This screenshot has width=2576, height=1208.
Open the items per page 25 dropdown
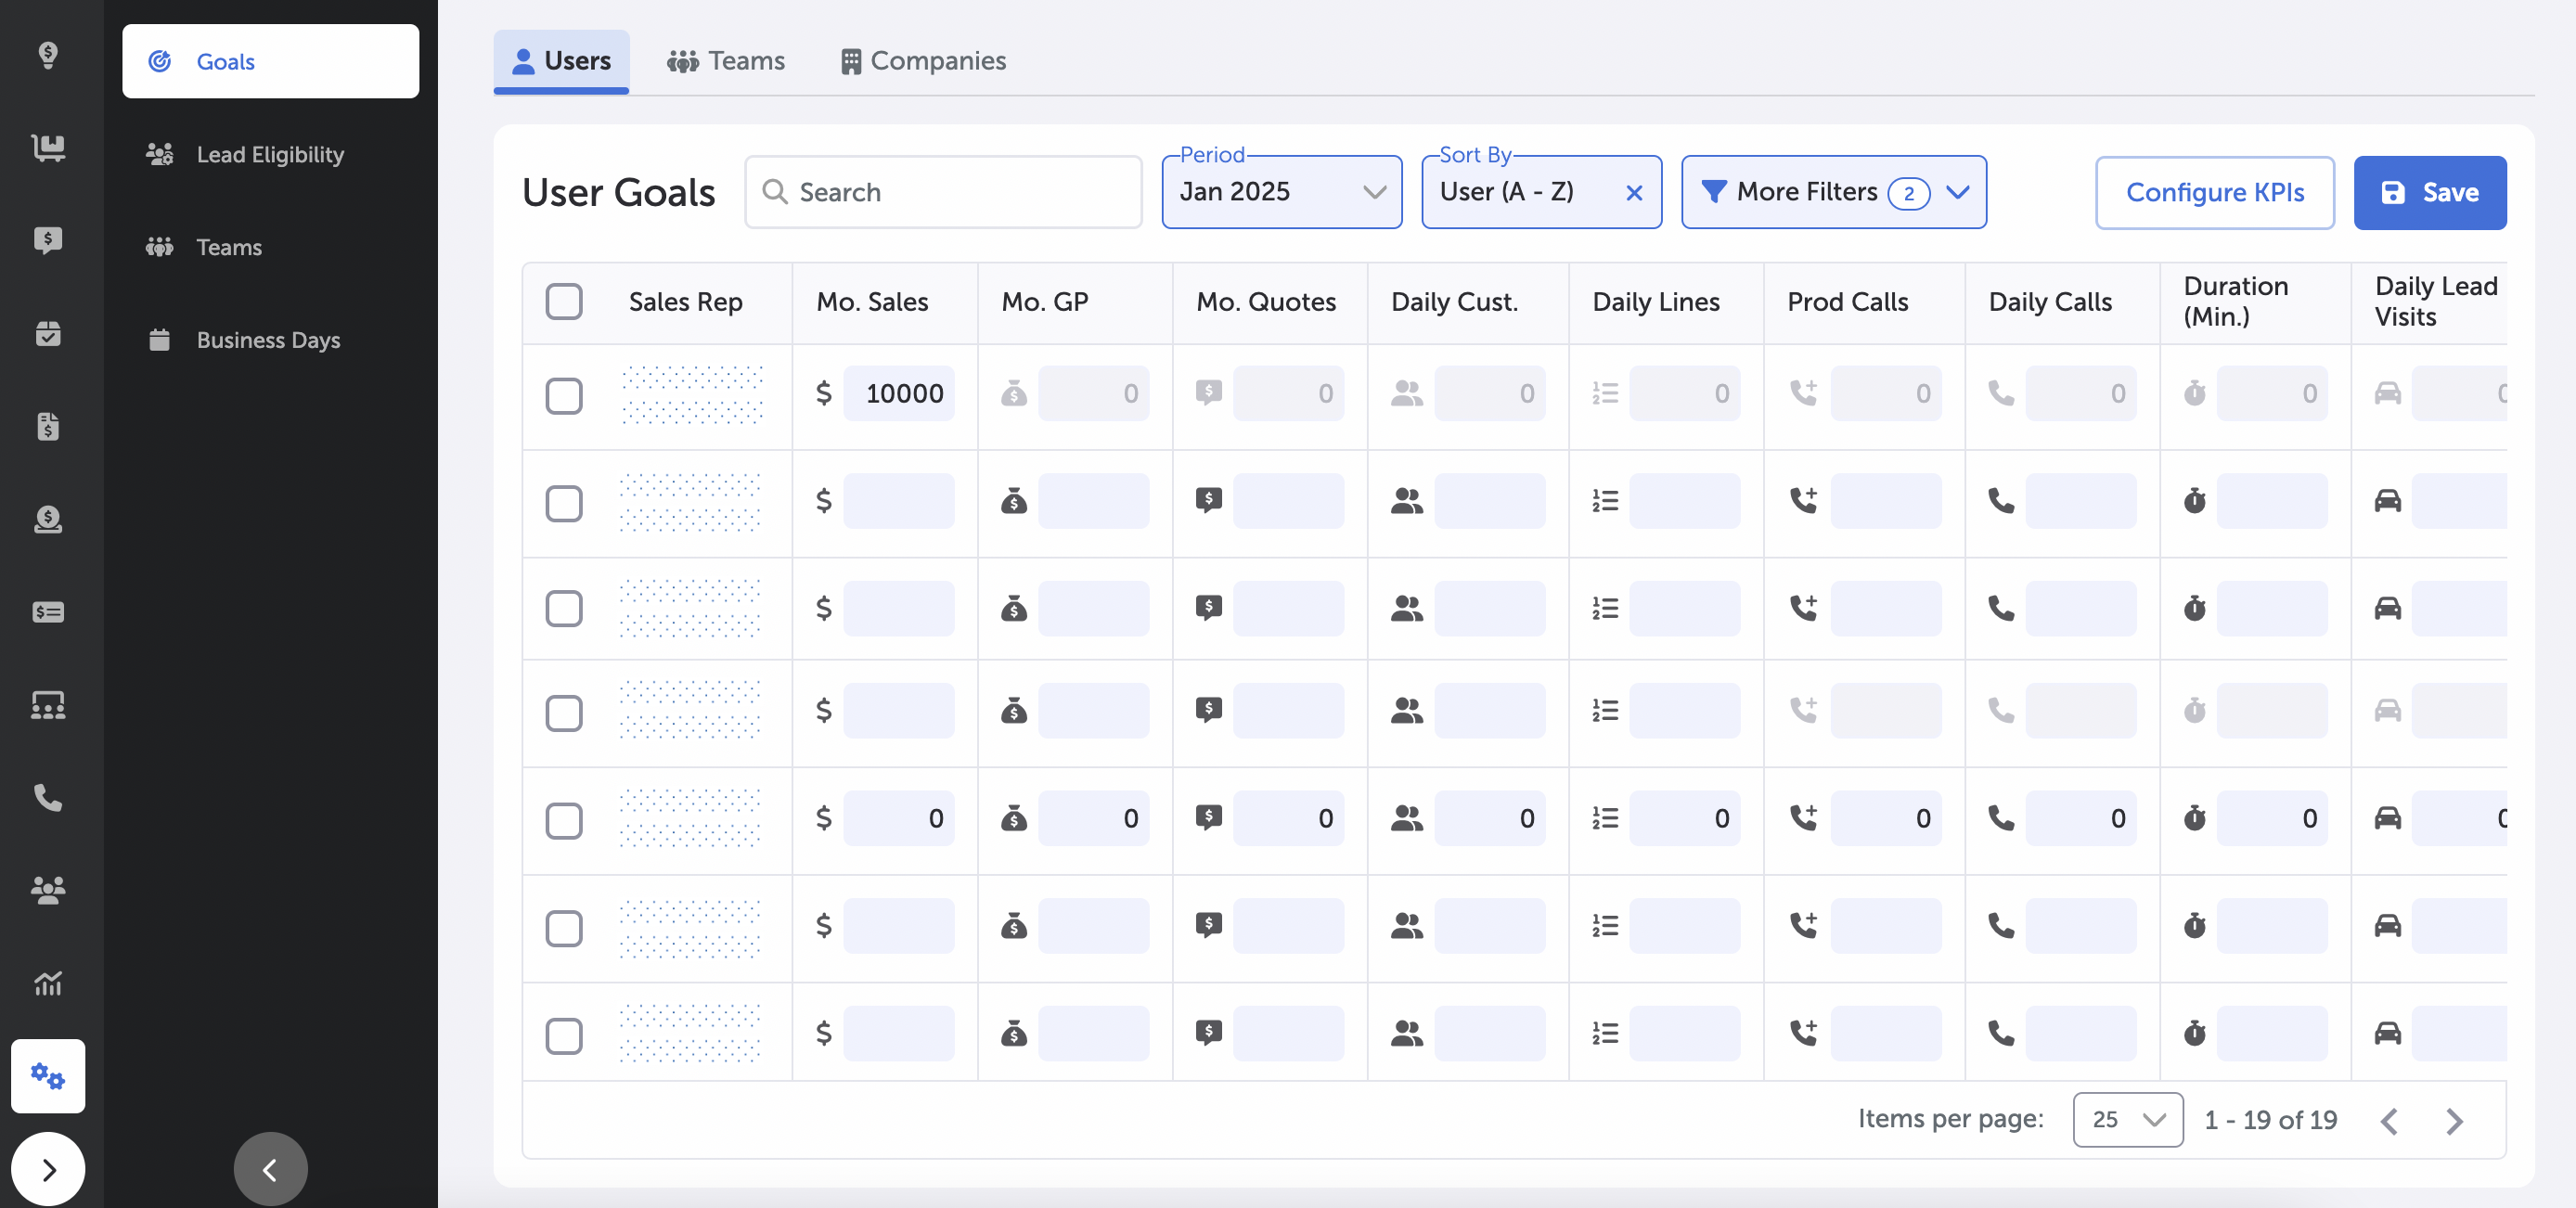point(2127,1119)
